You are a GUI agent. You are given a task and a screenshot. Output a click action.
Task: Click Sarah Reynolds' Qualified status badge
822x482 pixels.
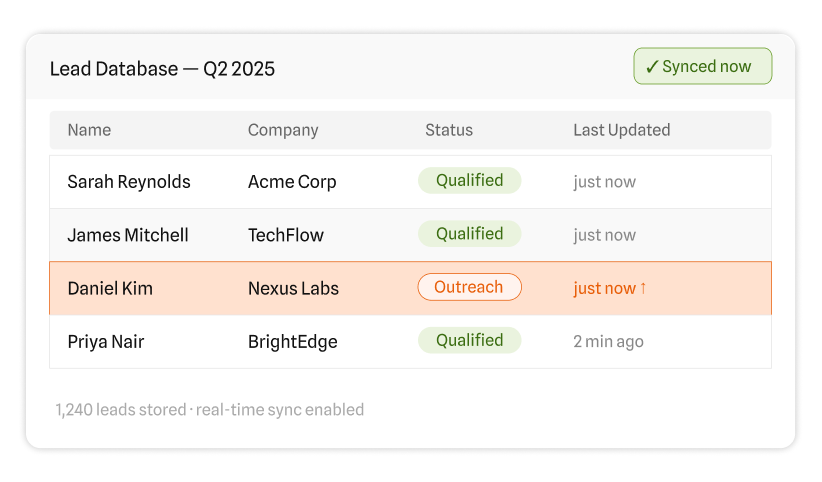469,181
